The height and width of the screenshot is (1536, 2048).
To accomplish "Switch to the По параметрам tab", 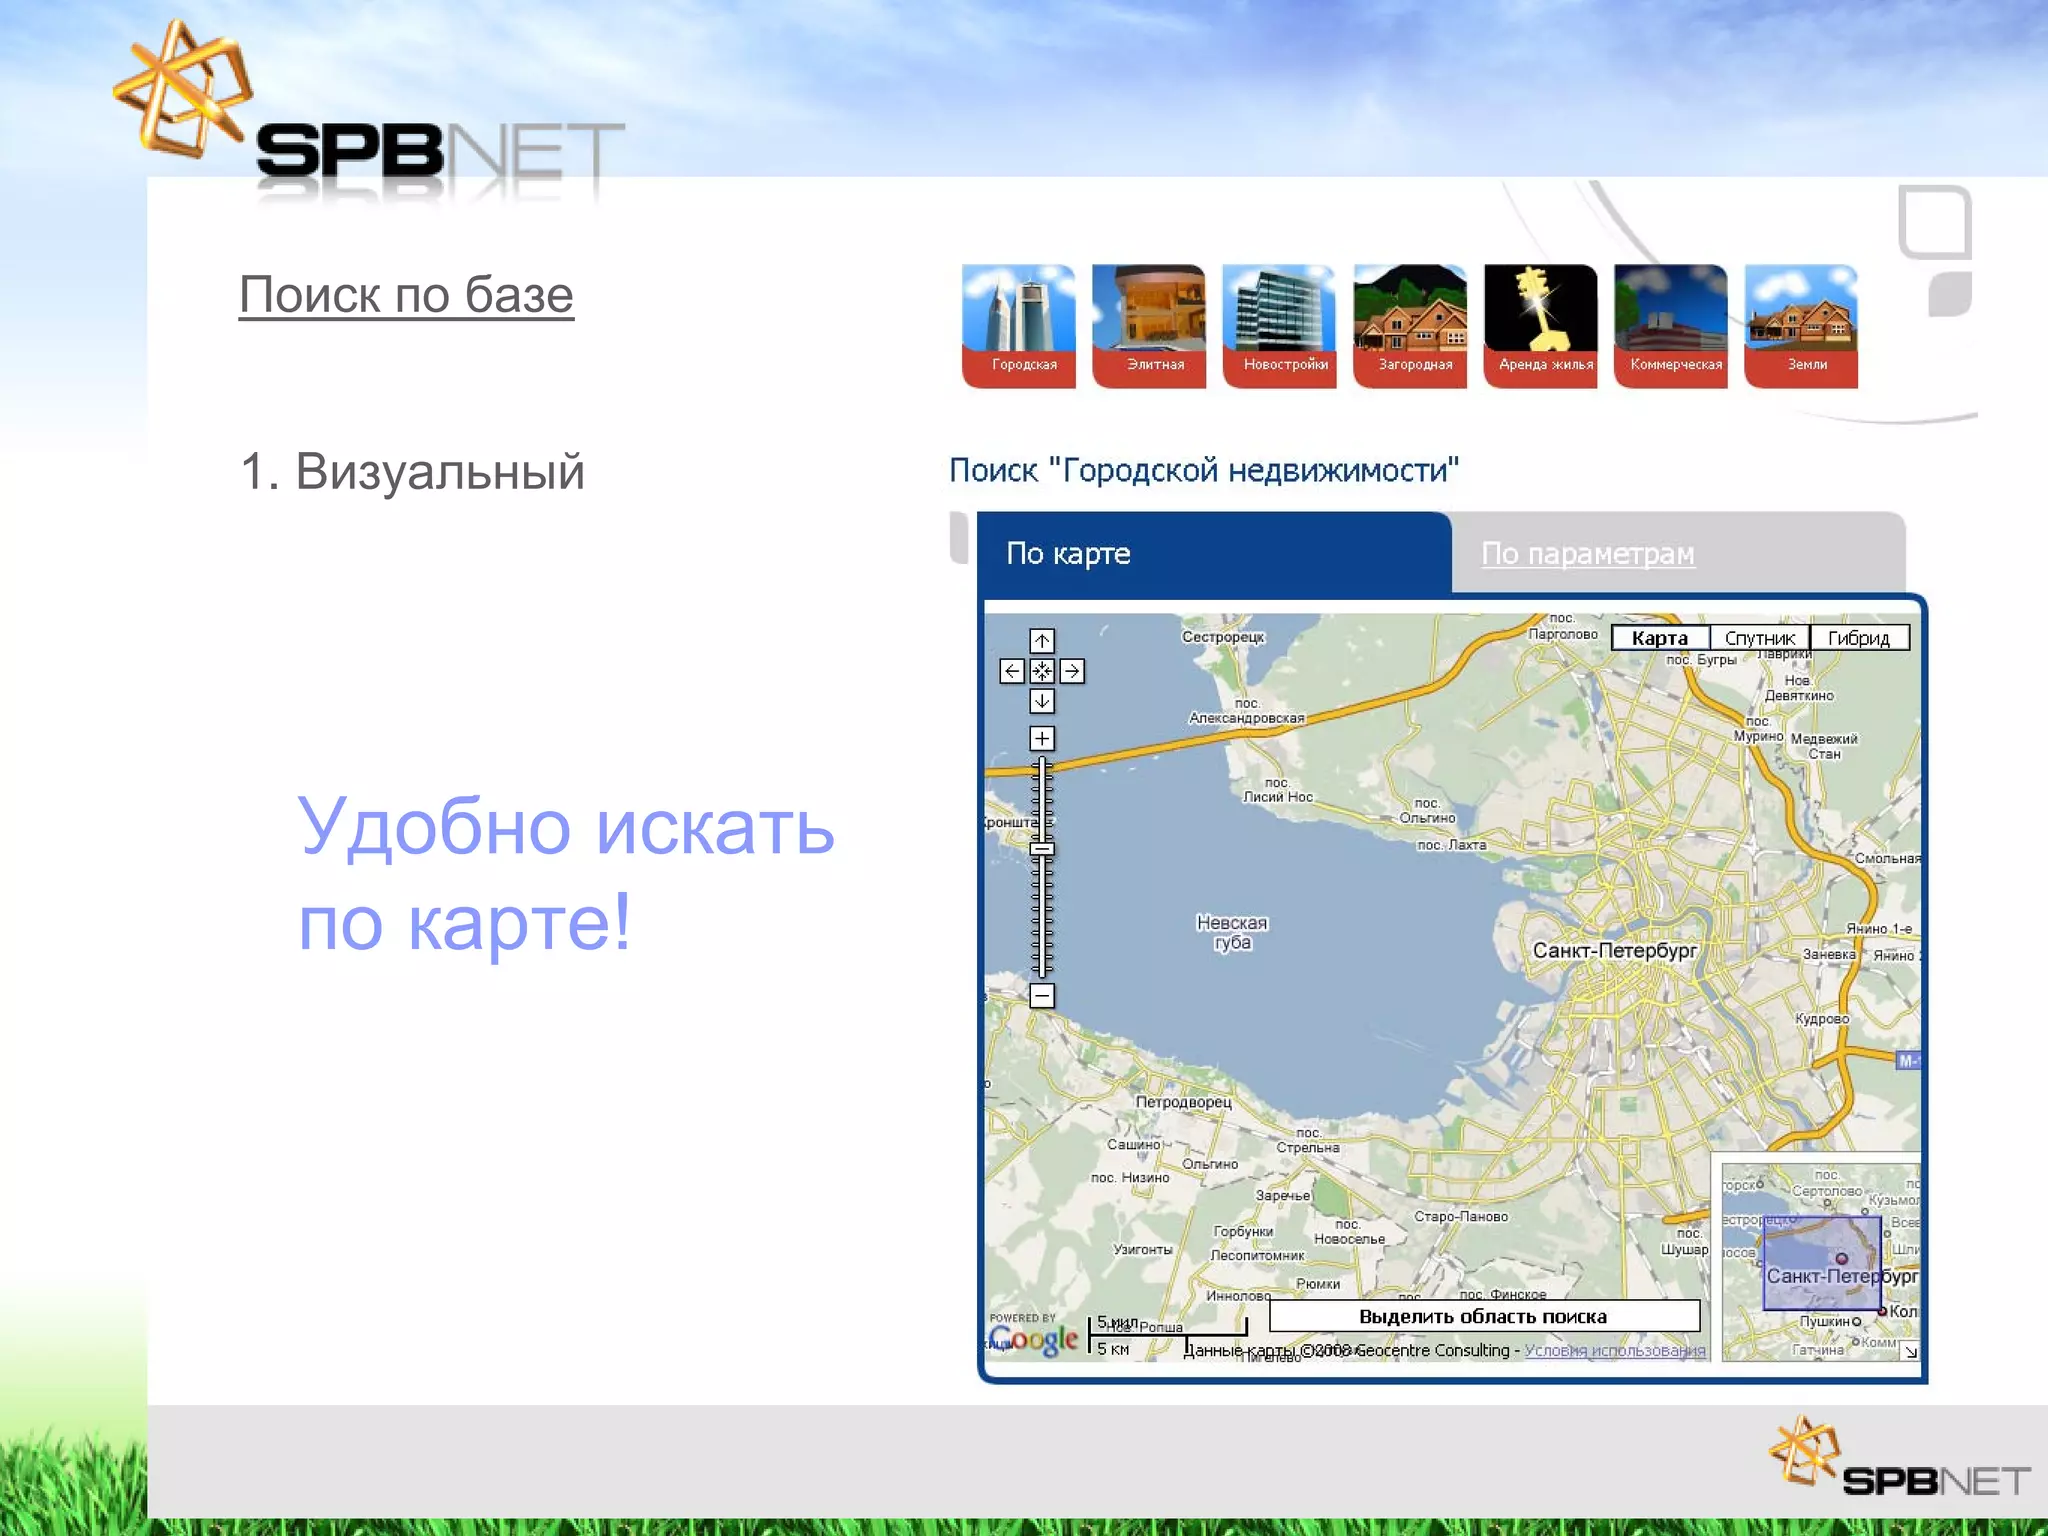I will [x=1588, y=553].
